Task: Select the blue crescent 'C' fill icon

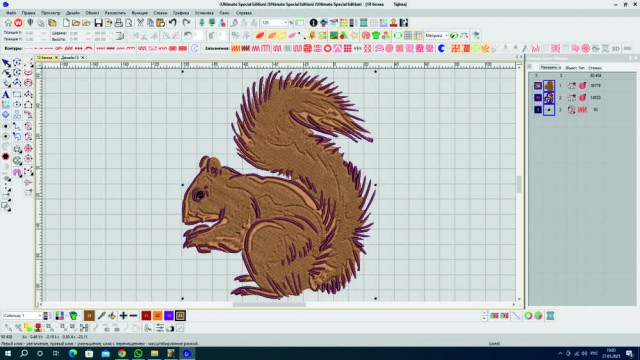Action: coord(441,49)
